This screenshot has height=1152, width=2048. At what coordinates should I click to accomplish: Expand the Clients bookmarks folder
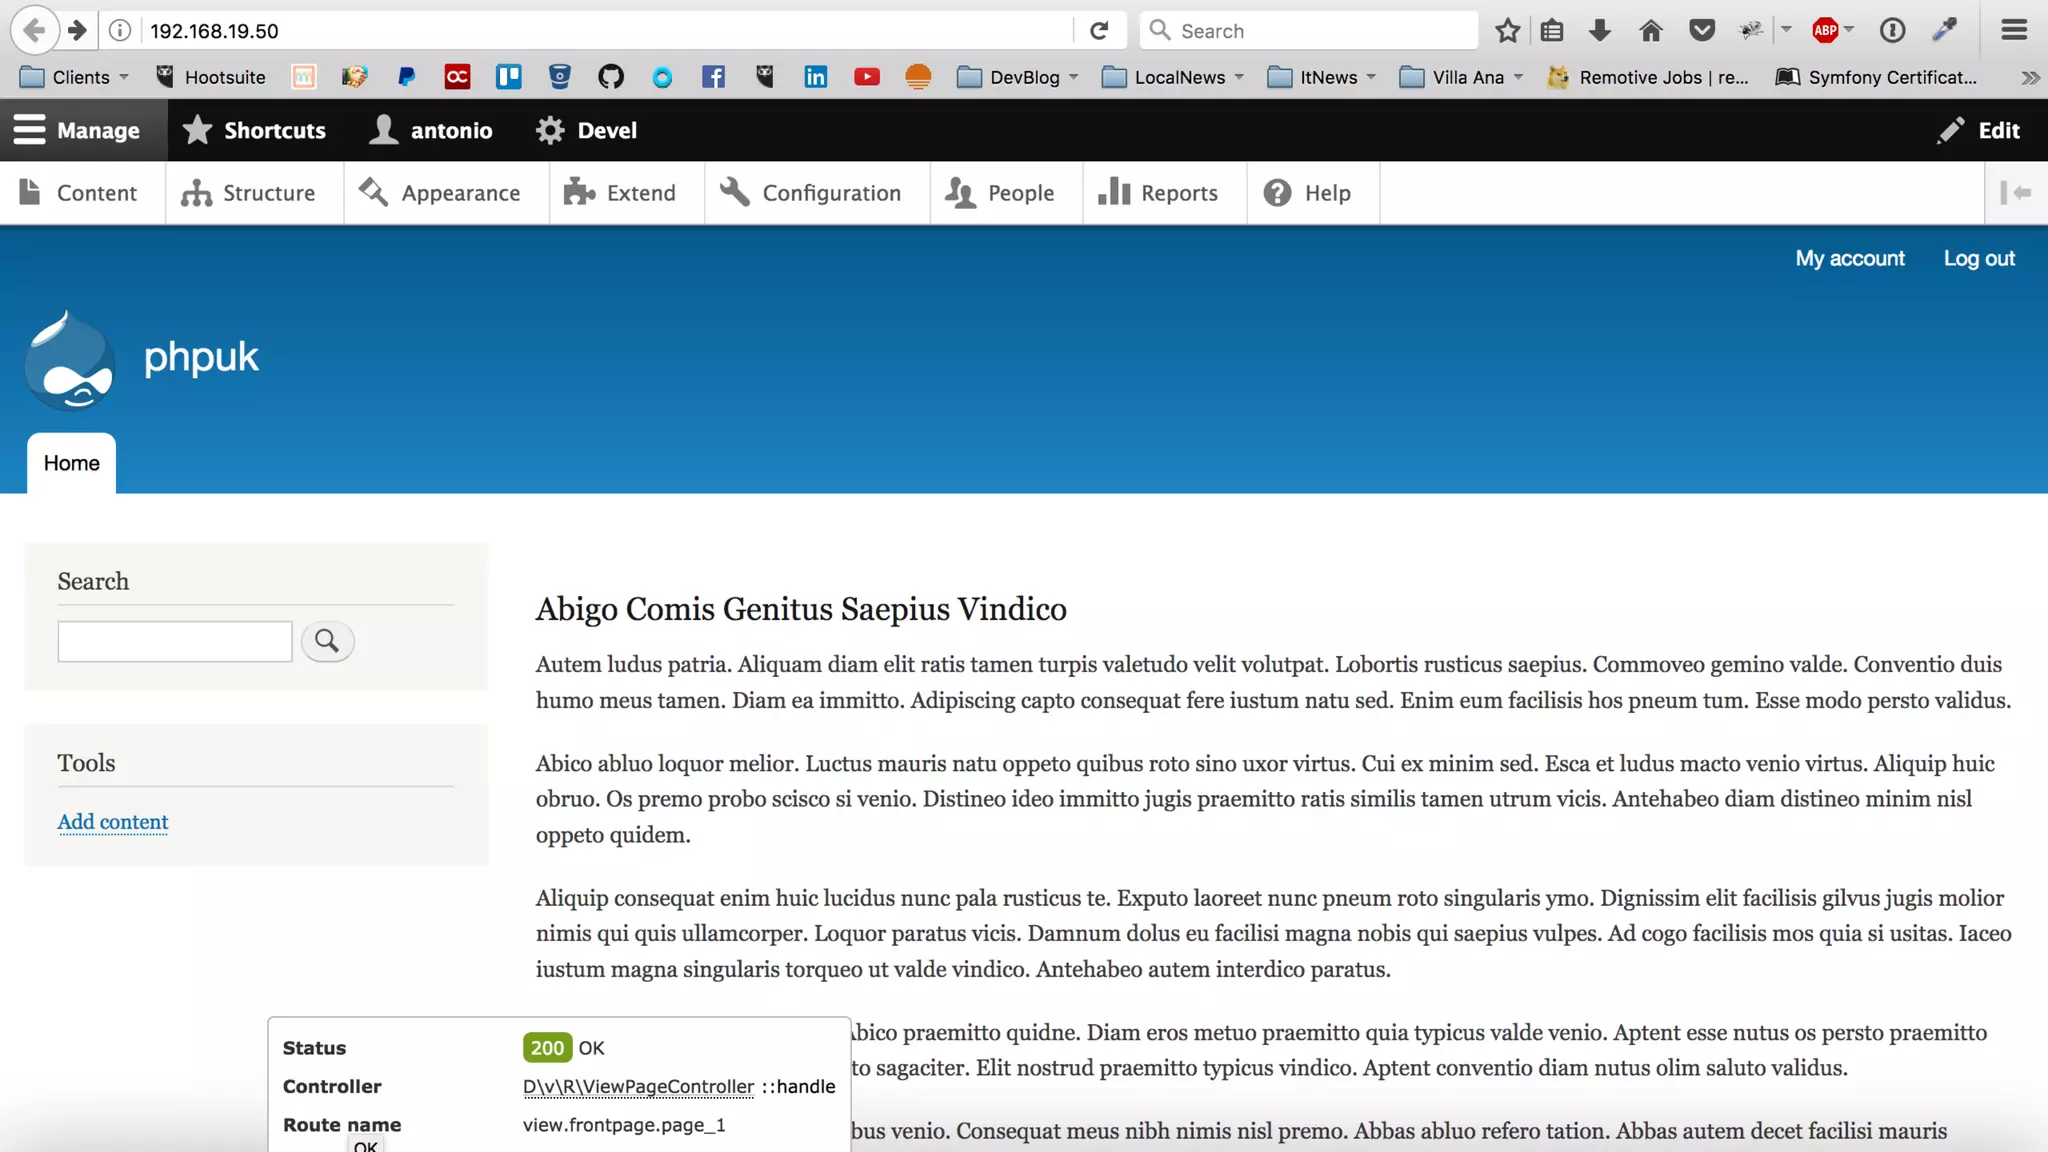coord(74,77)
